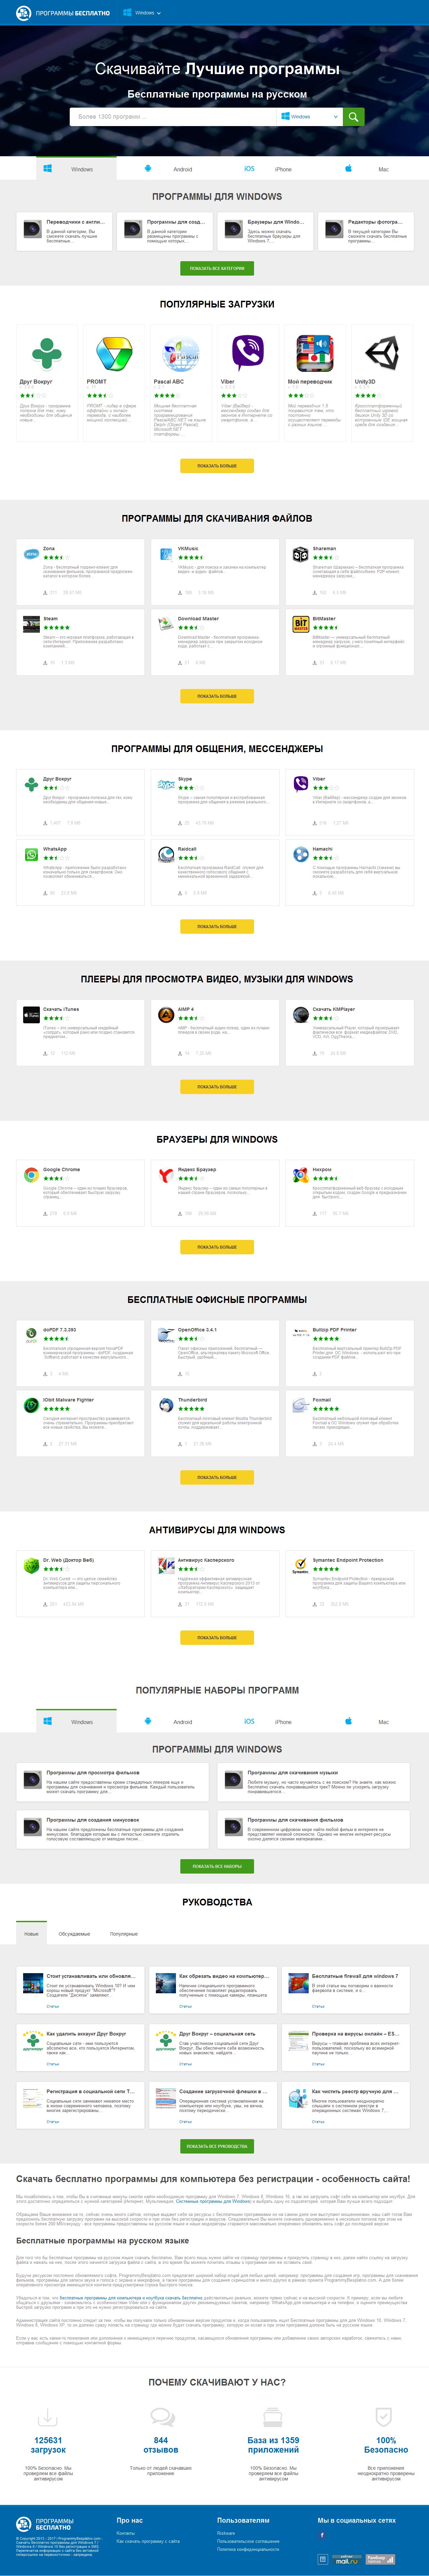Focus the program search input field
Image resolution: width=429 pixels, height=2576 pixels.
point(175,117)
